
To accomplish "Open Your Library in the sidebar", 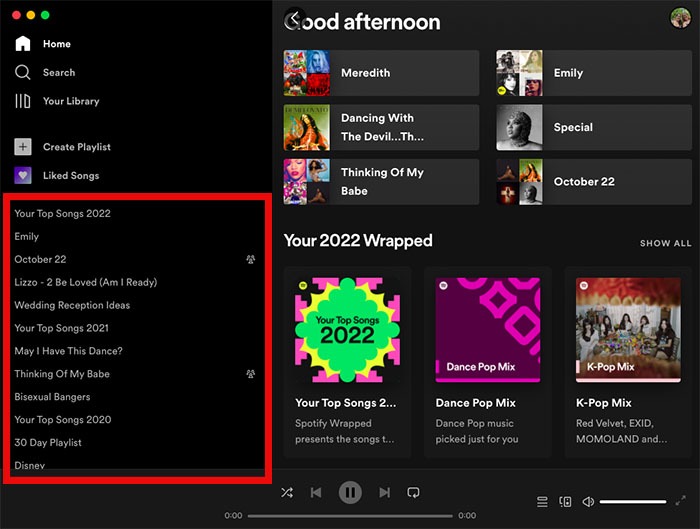I will pyautogui.click(x=57, y=101).
